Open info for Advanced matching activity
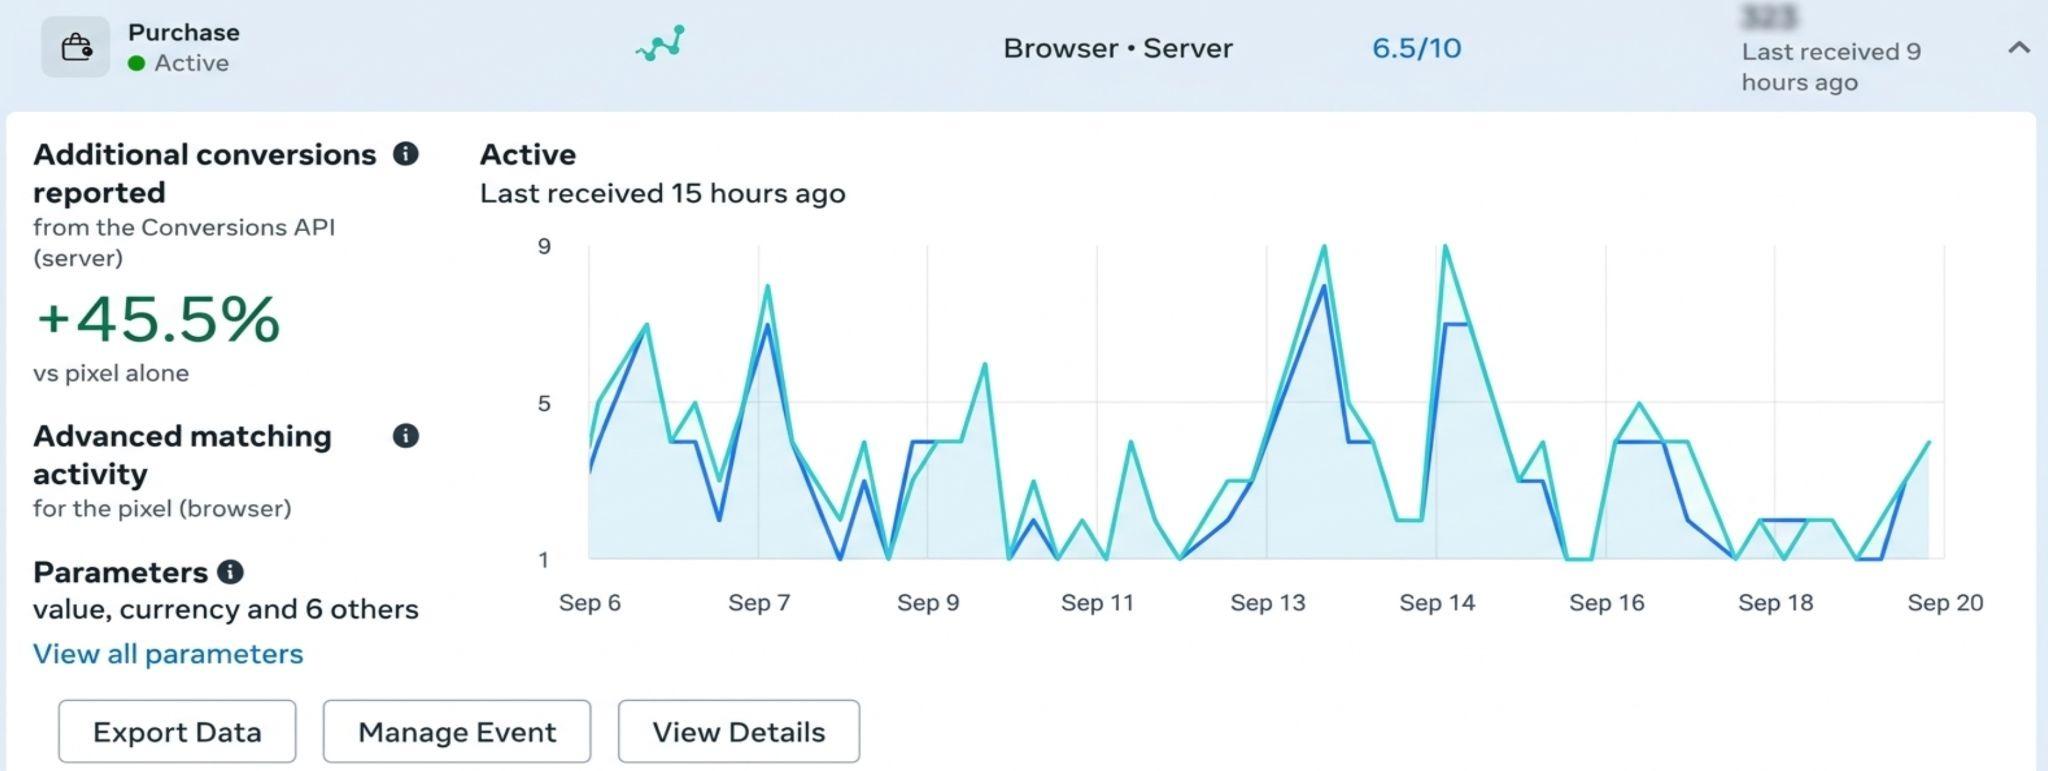Screen dimensions: 2048x771 [x=405, y=436]
